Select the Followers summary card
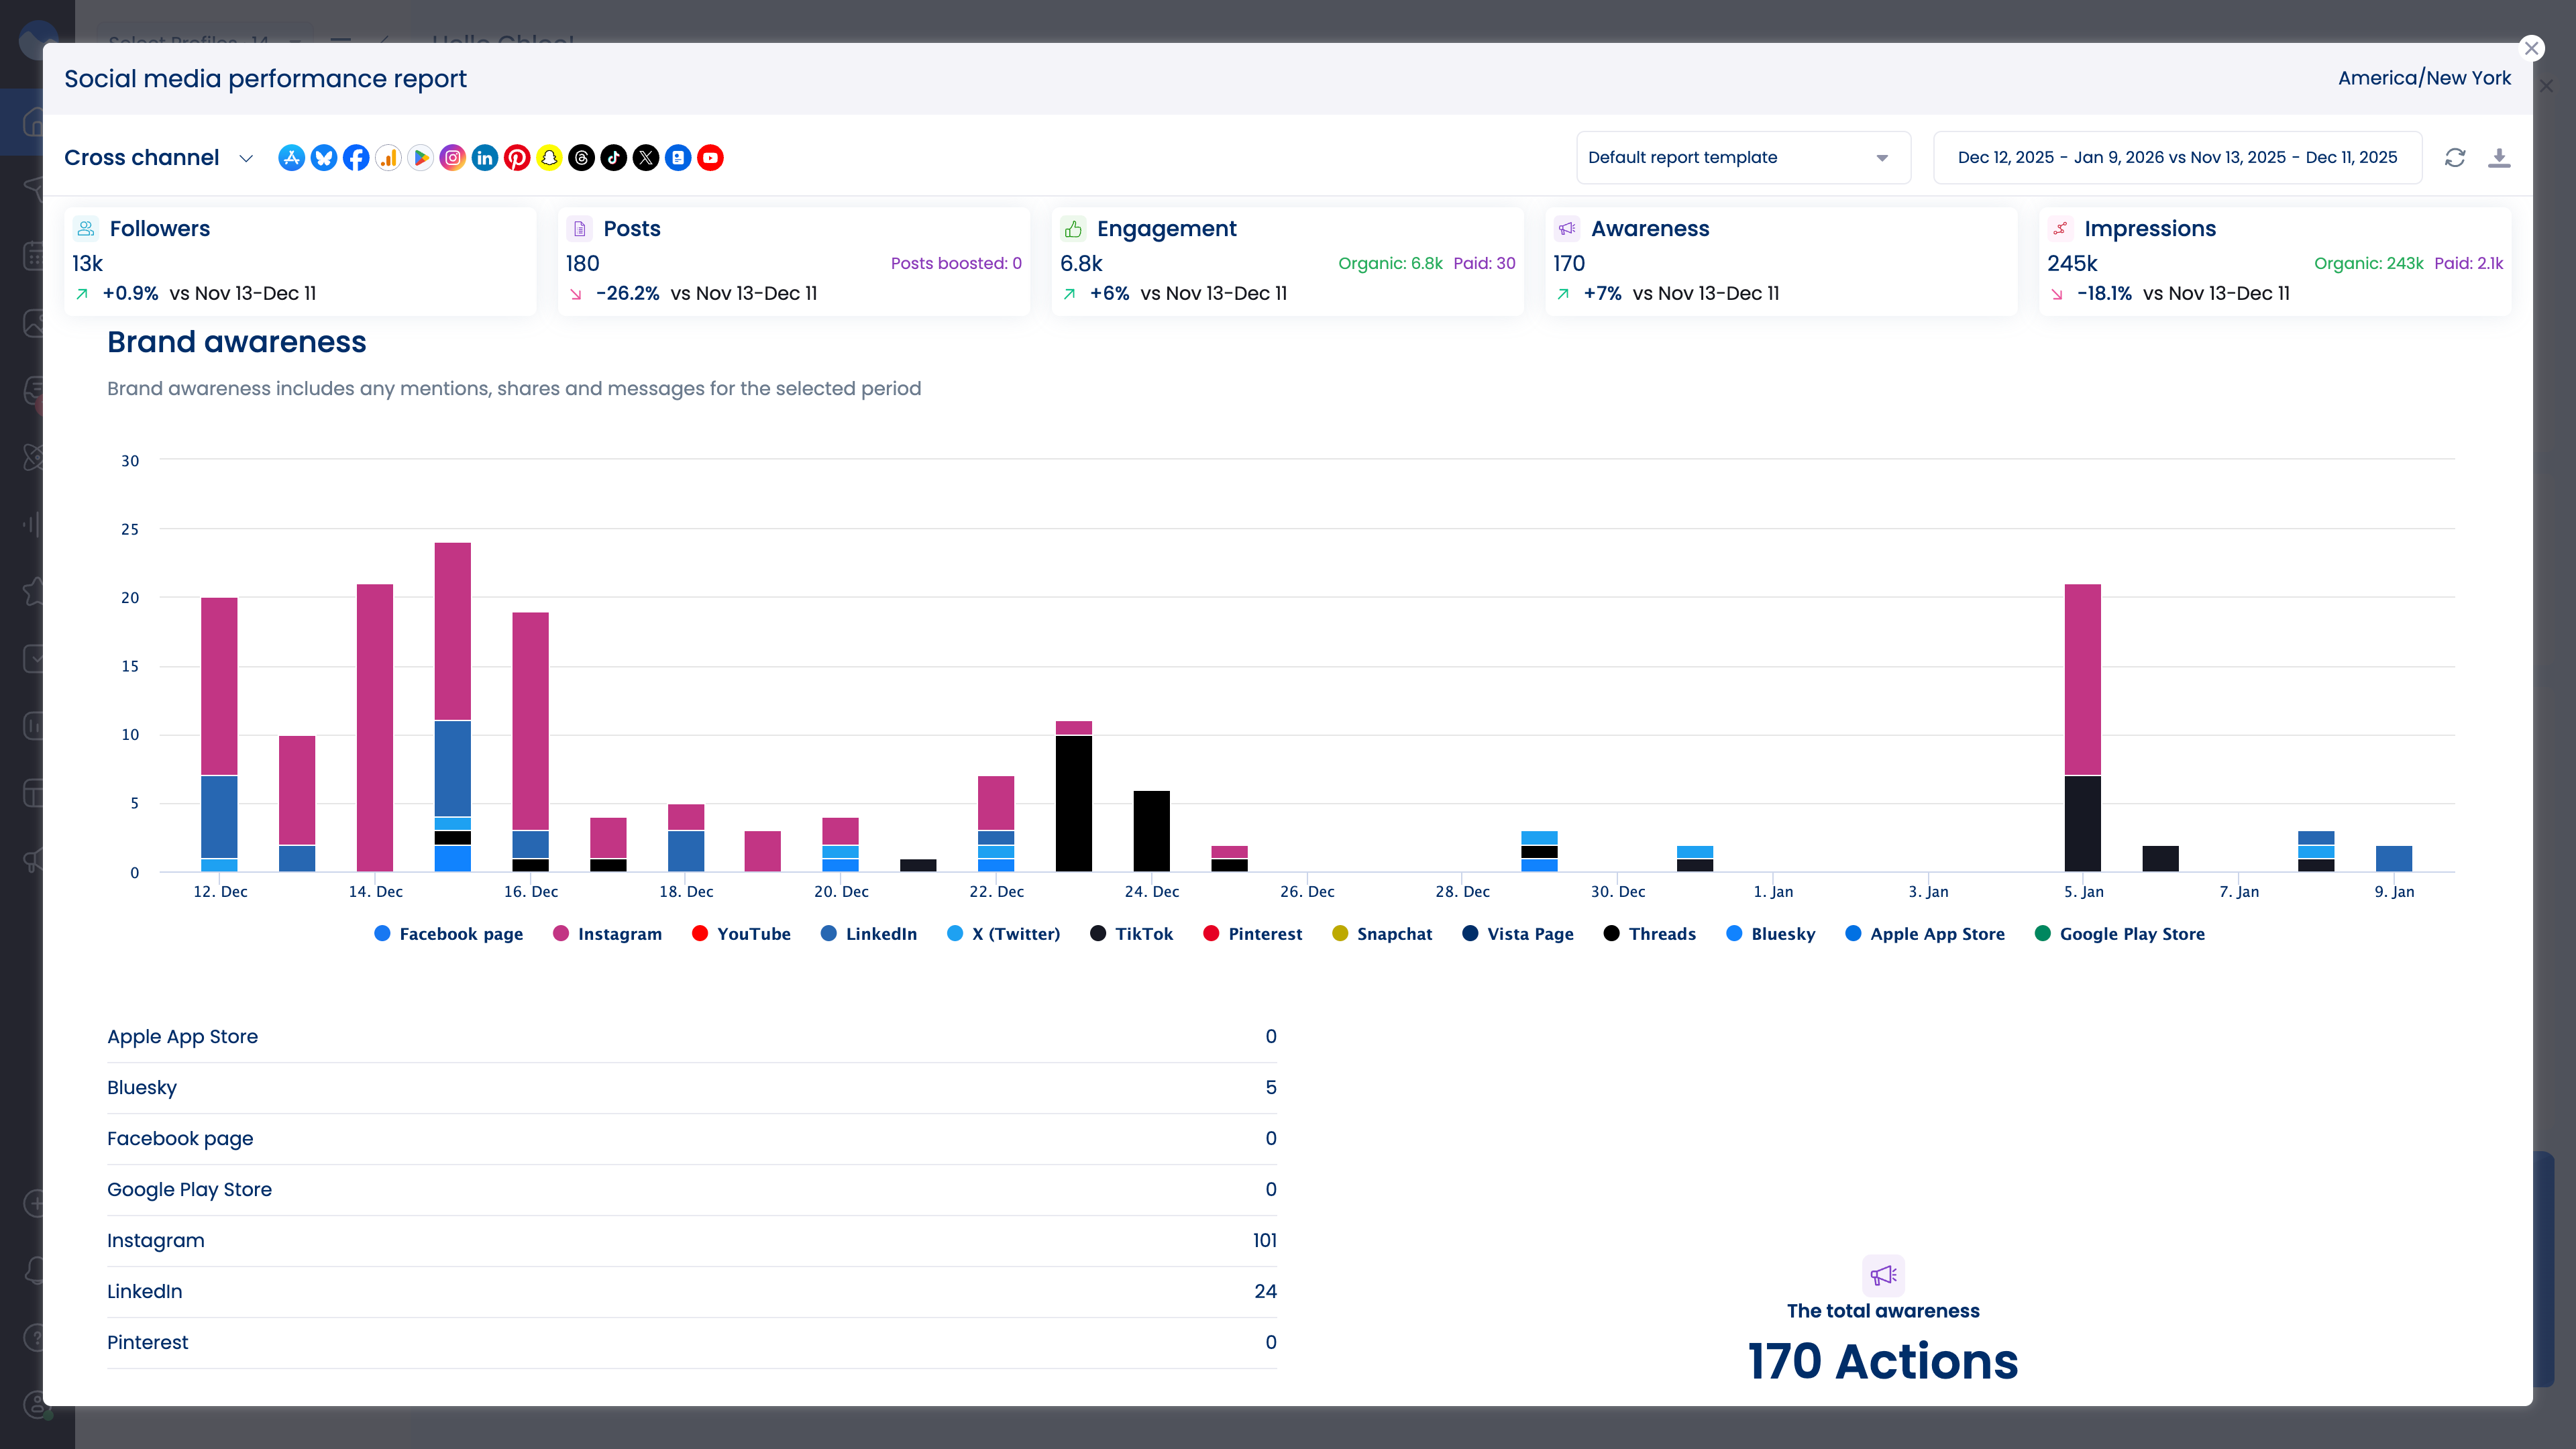This screenshot has width=2576, height=1449. [300, 261]
